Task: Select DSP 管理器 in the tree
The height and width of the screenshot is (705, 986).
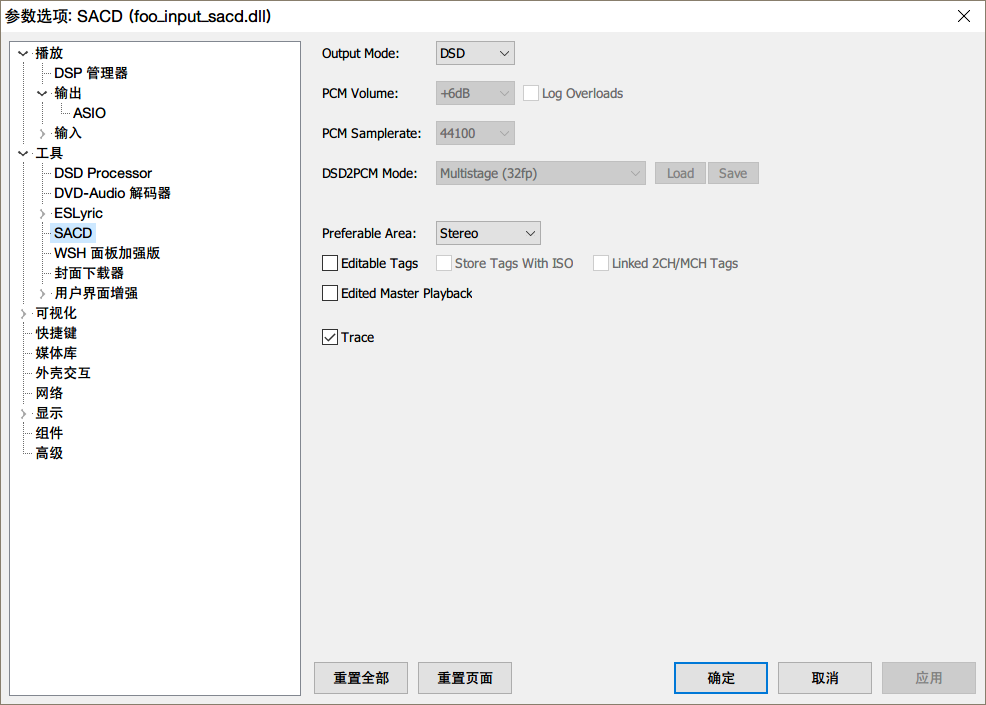Action: [x=91, y=73]
